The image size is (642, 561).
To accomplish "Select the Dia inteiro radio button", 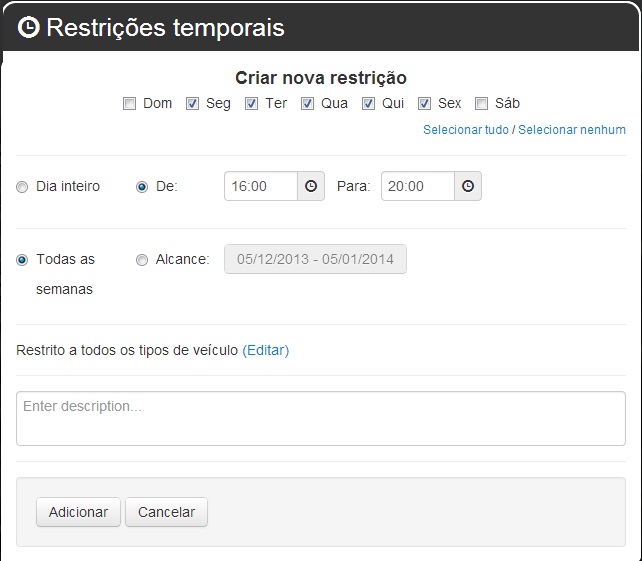I will [22, 187].
